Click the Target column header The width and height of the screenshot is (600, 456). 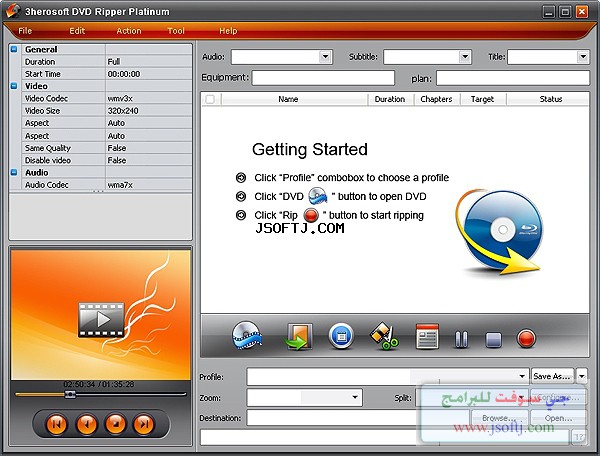483,99
